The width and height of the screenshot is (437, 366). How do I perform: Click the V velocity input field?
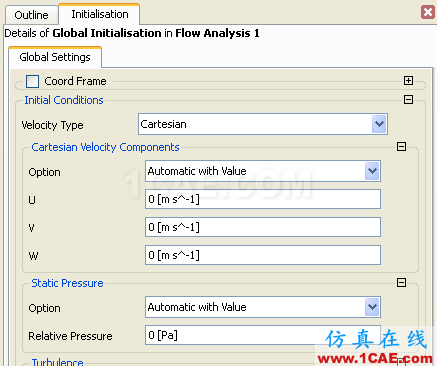coord(263,227)
